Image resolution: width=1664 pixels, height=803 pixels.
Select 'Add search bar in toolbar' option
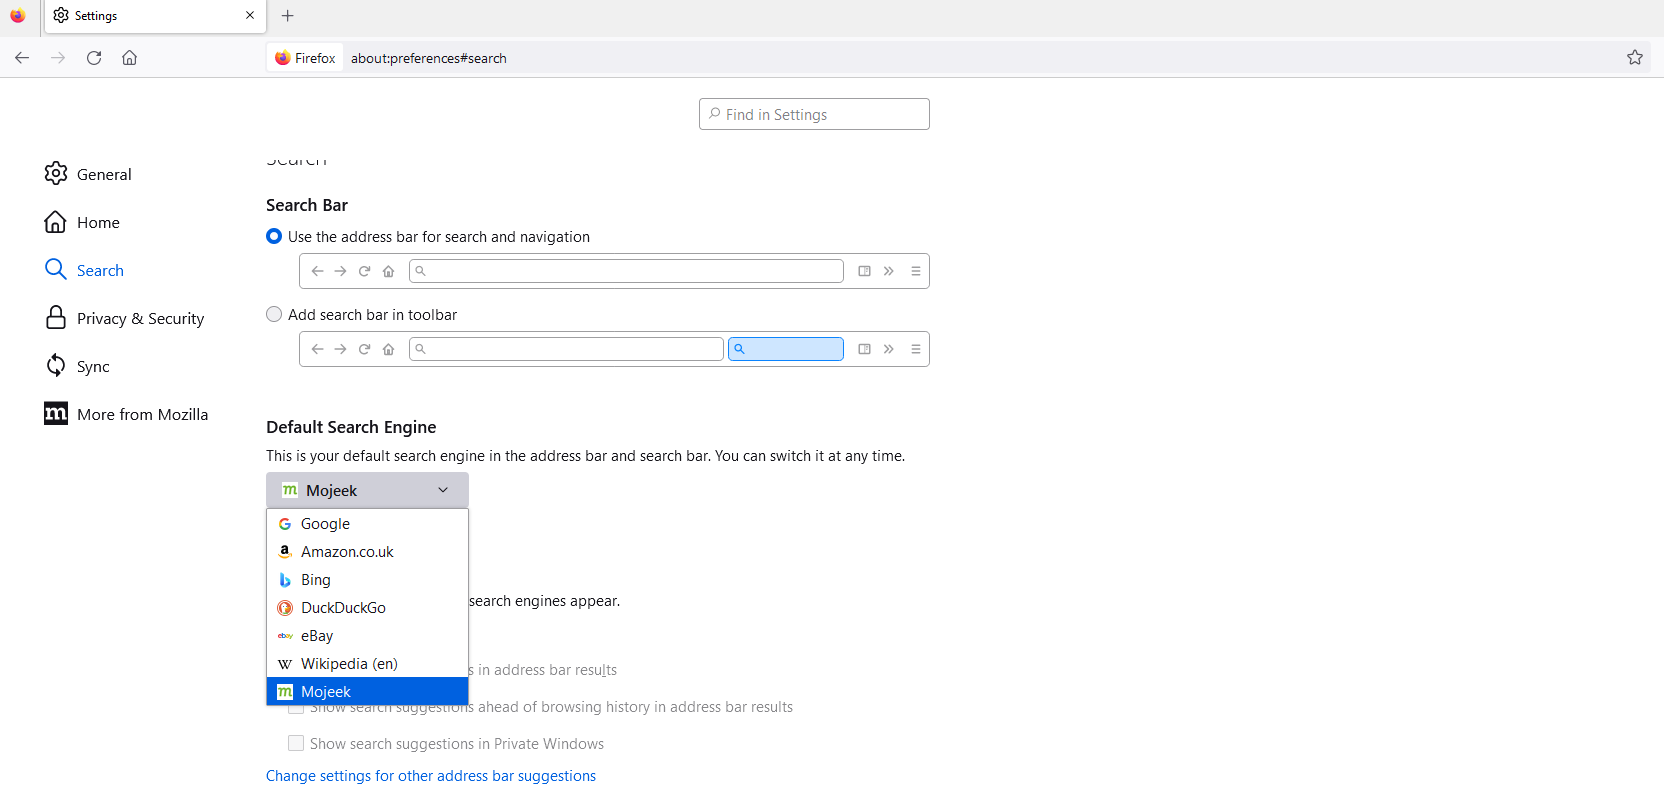(x=274, y=315)
